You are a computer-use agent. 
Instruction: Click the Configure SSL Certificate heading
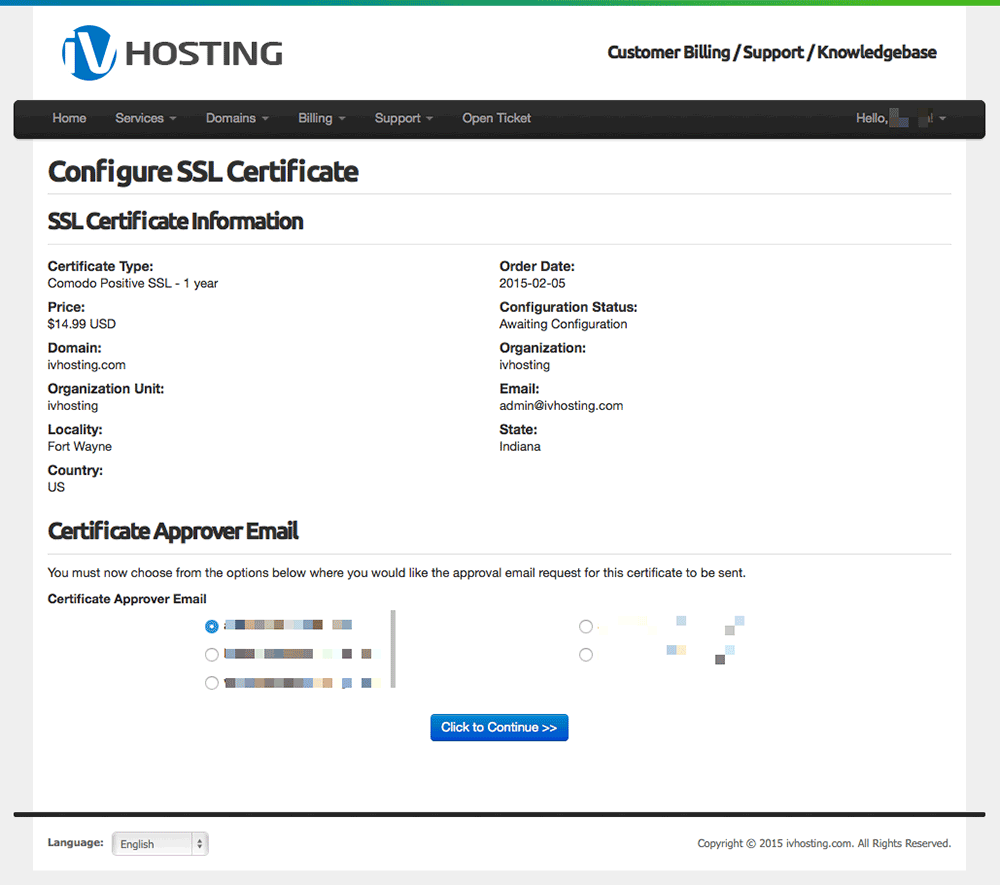click(203, 172)
